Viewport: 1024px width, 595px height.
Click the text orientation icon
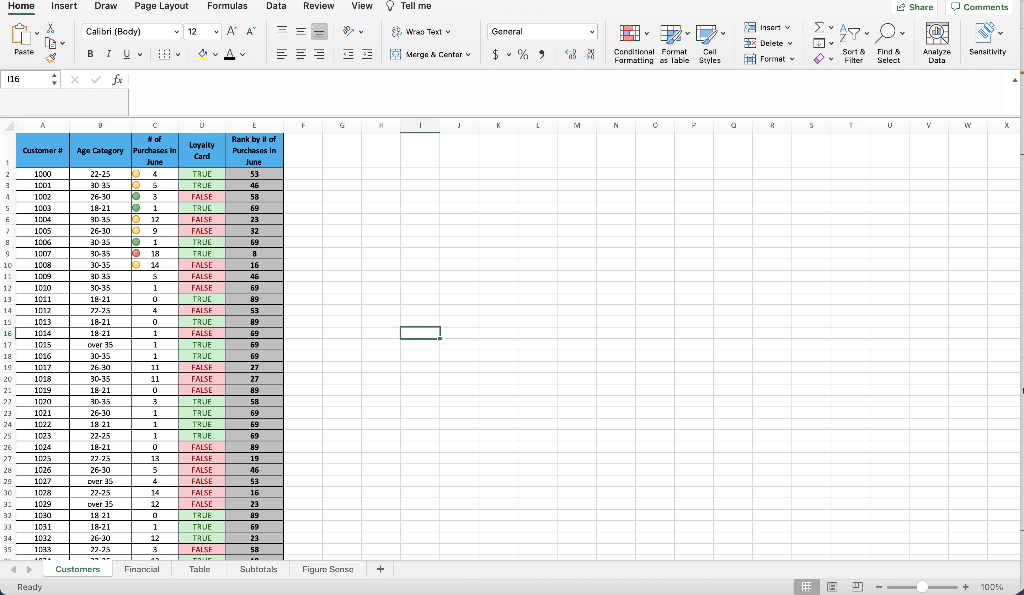(348, 31)
